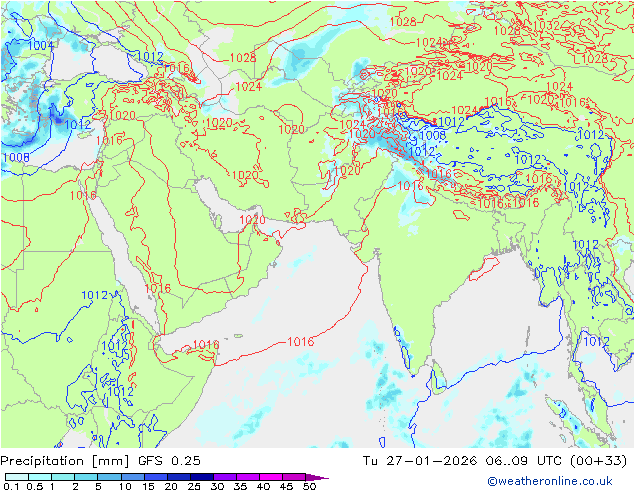Click the 5–10 mm legend swatch
The height and width of the screenshot is (490, 634).
pos(109,477)
